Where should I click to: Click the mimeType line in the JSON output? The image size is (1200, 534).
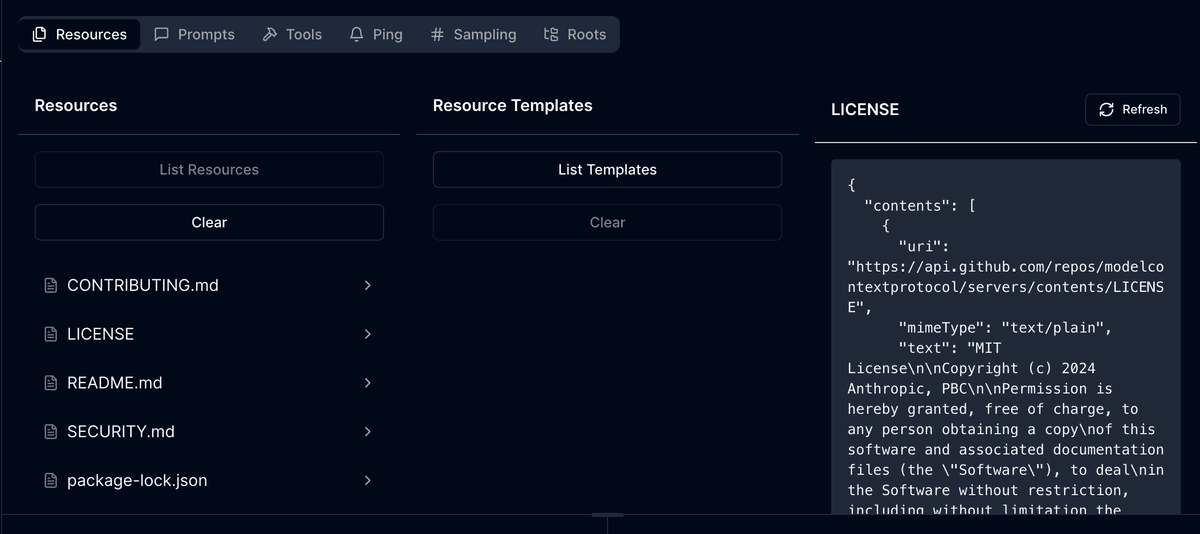click(x=1005, y=328)
